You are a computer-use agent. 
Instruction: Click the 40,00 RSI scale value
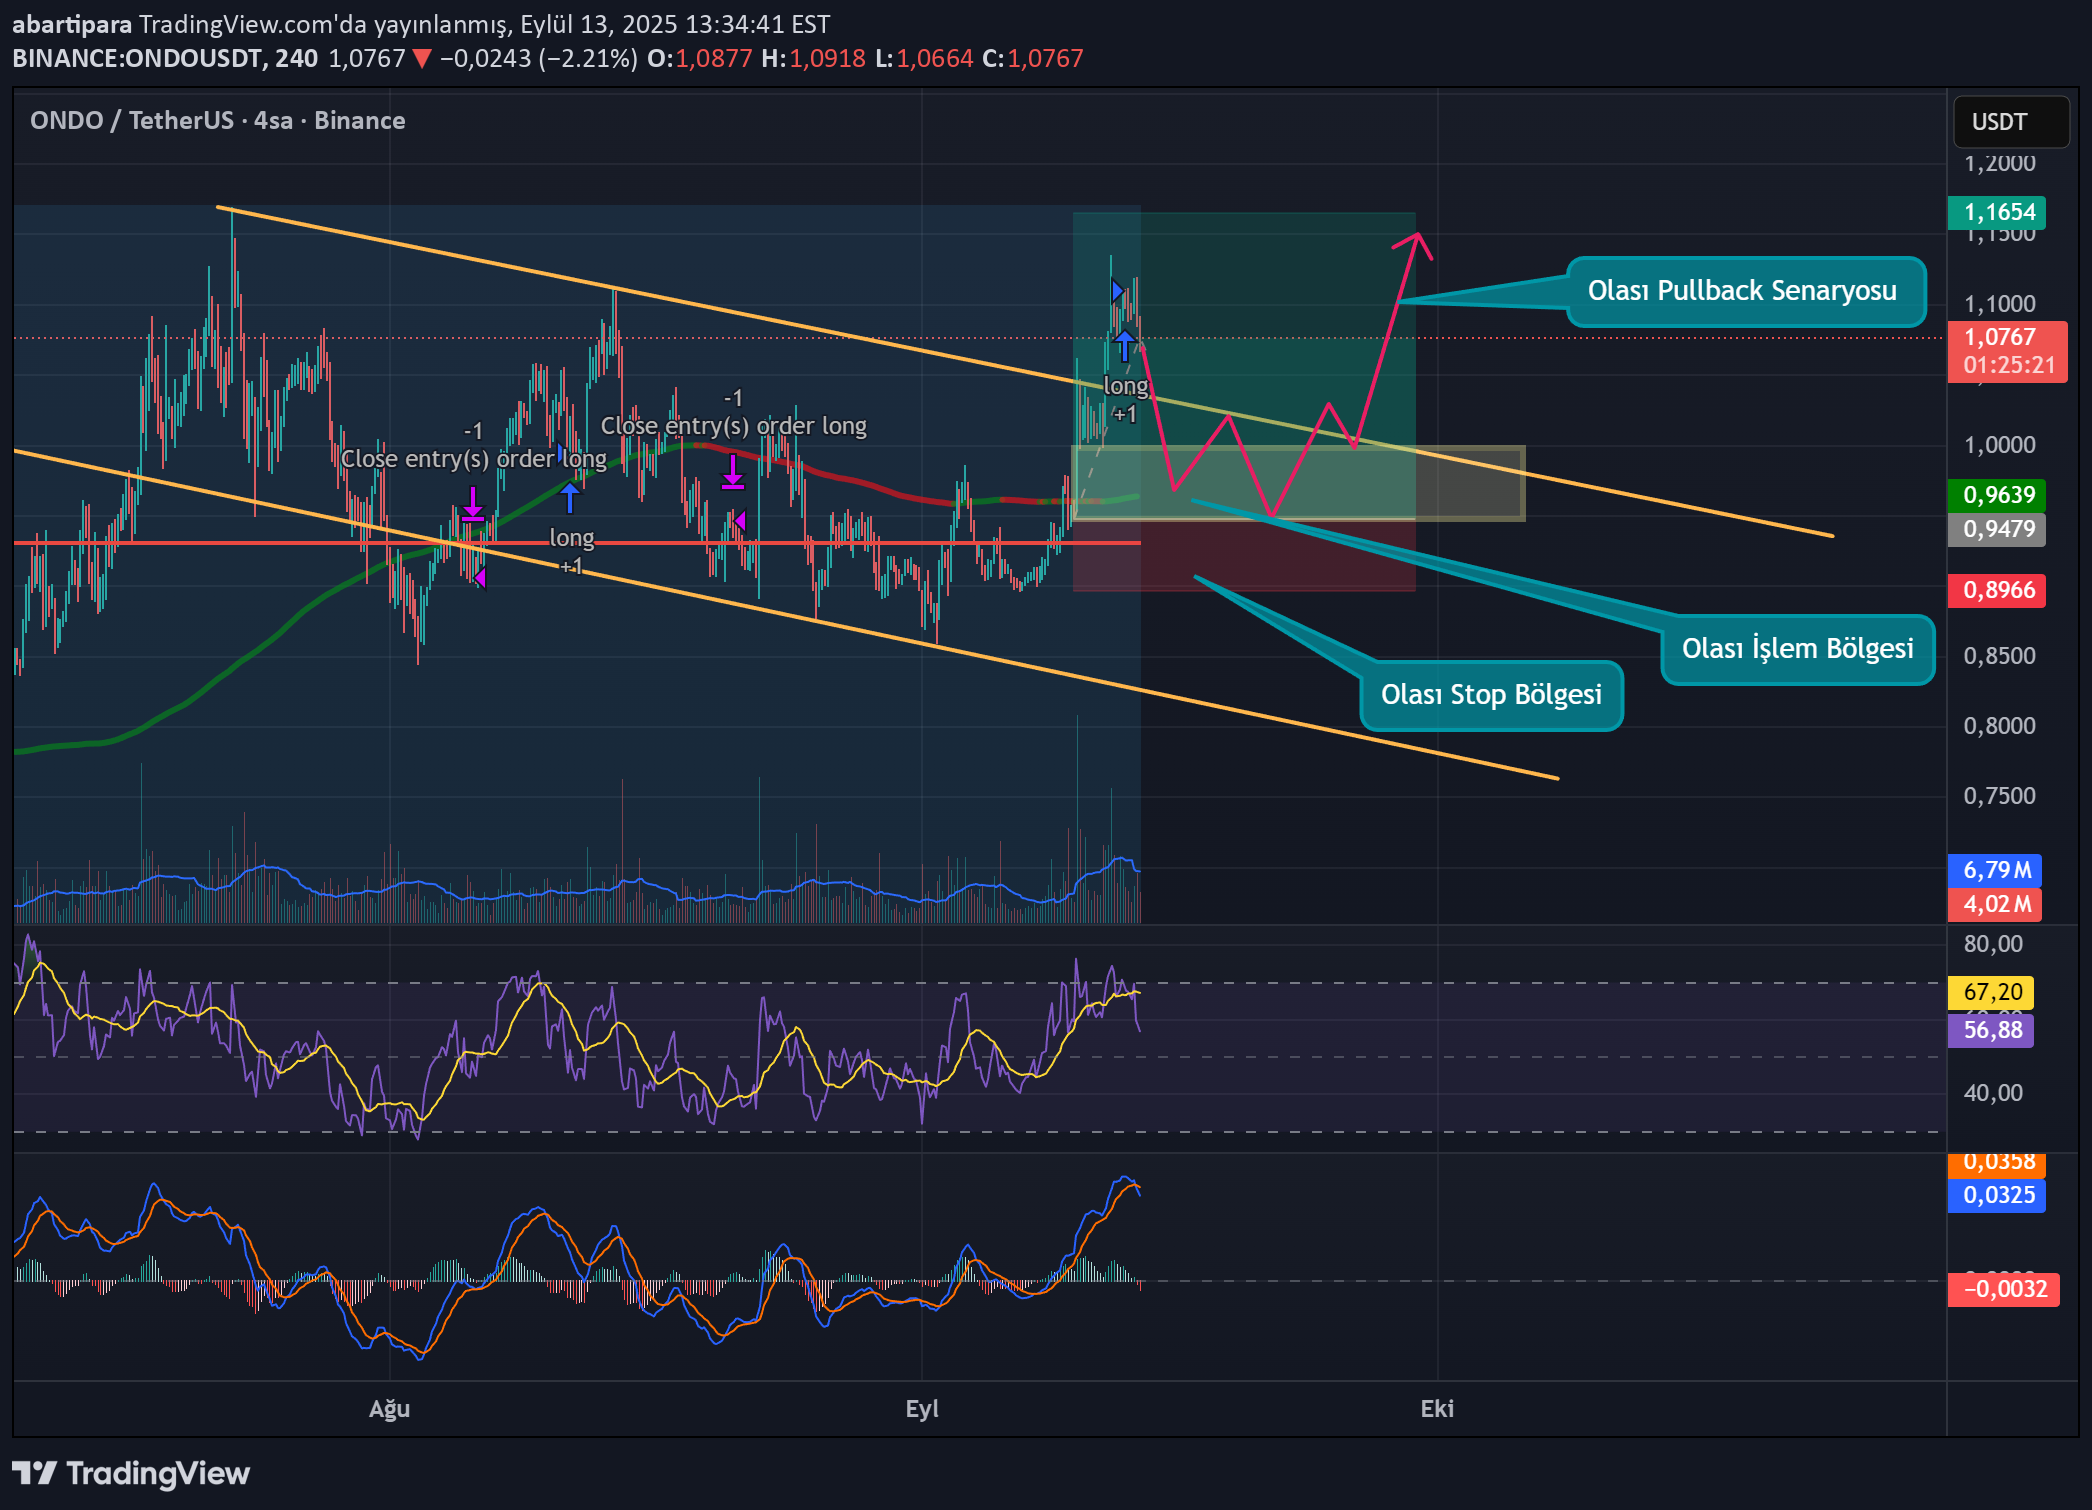coord(1993,1093)
